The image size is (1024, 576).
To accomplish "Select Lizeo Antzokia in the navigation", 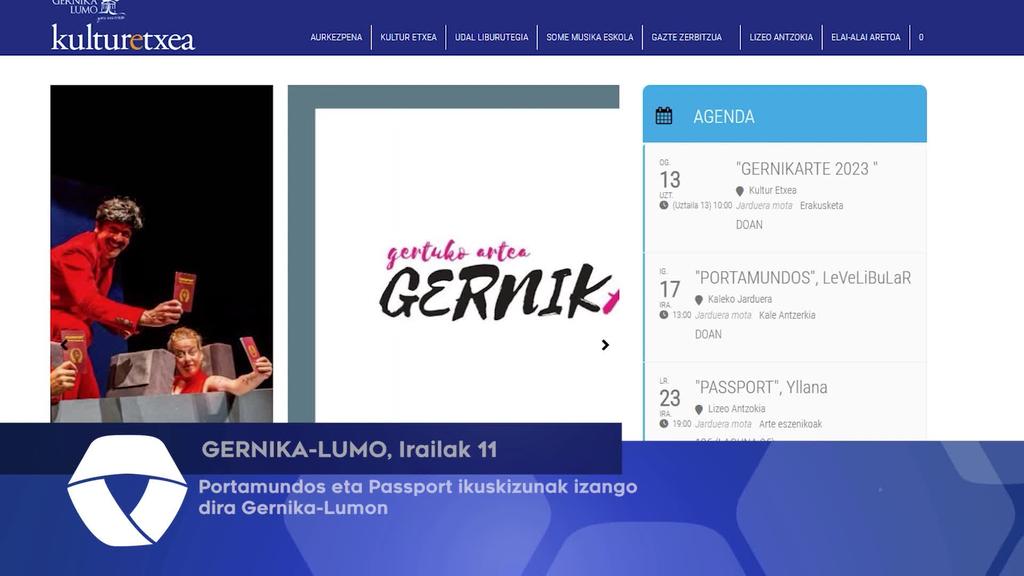I will pos(781,37).
